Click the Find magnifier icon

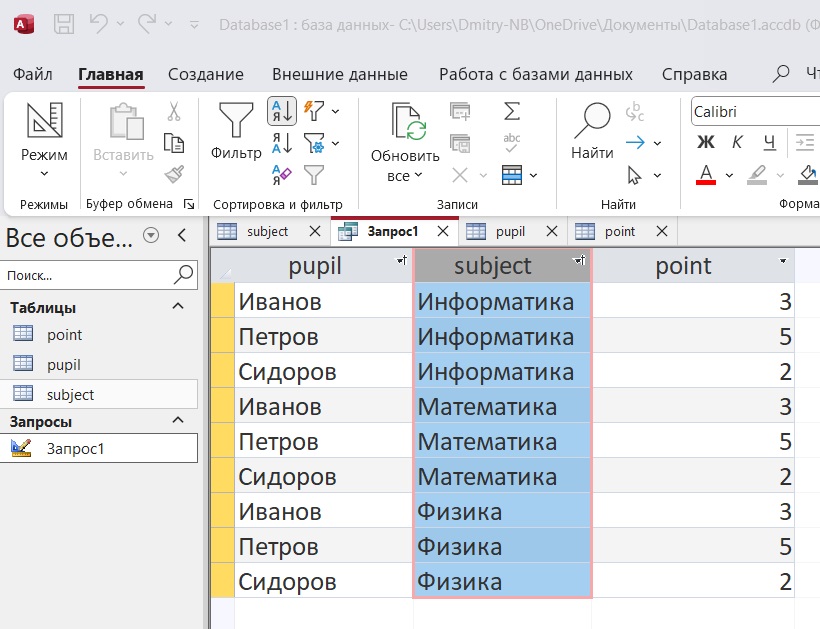tap(592, 121)
